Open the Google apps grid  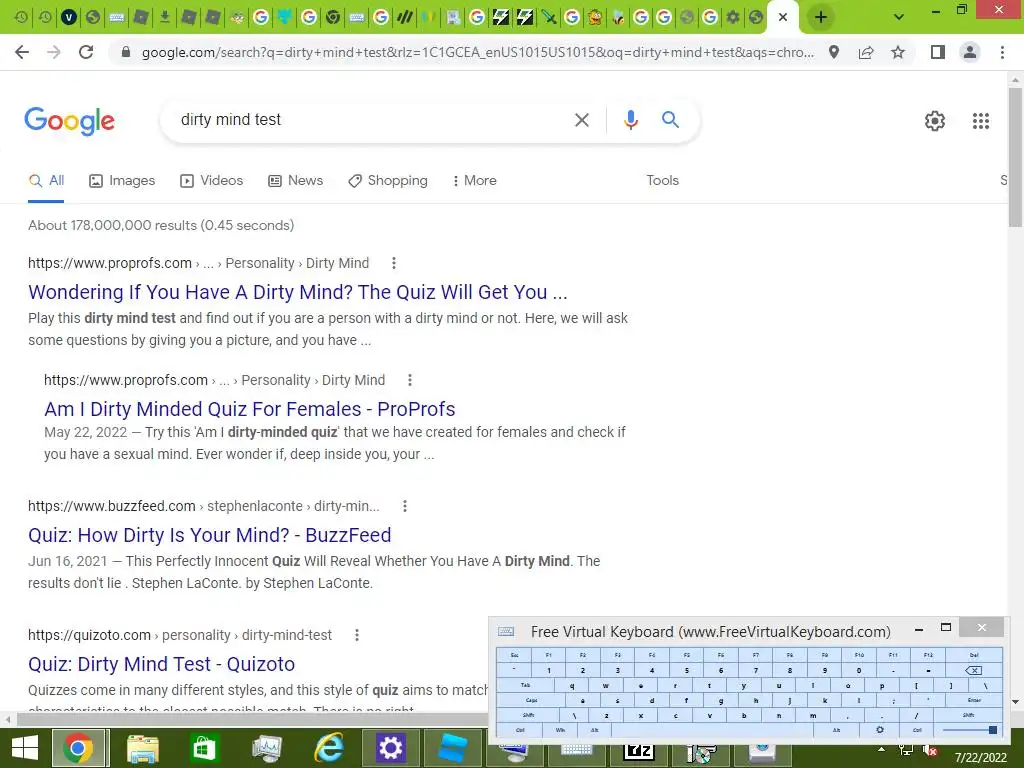981,121
